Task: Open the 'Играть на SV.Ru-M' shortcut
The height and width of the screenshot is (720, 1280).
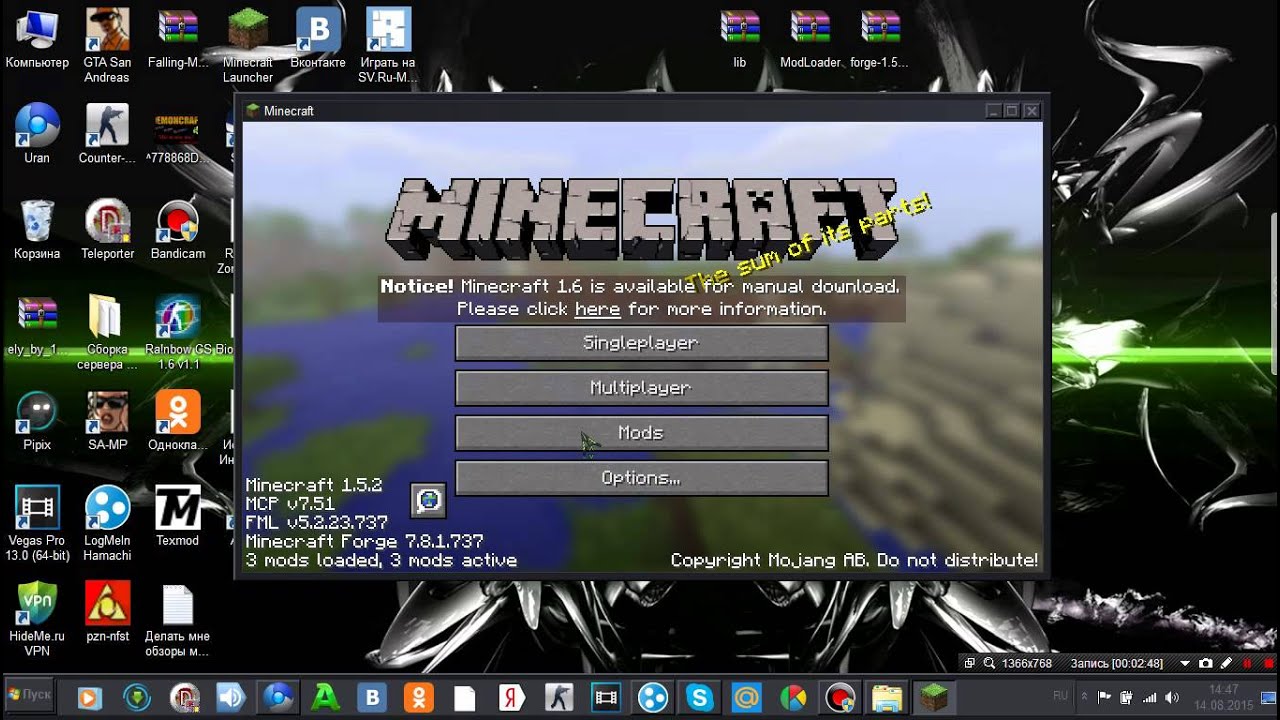Action: [x=388, y=46]
